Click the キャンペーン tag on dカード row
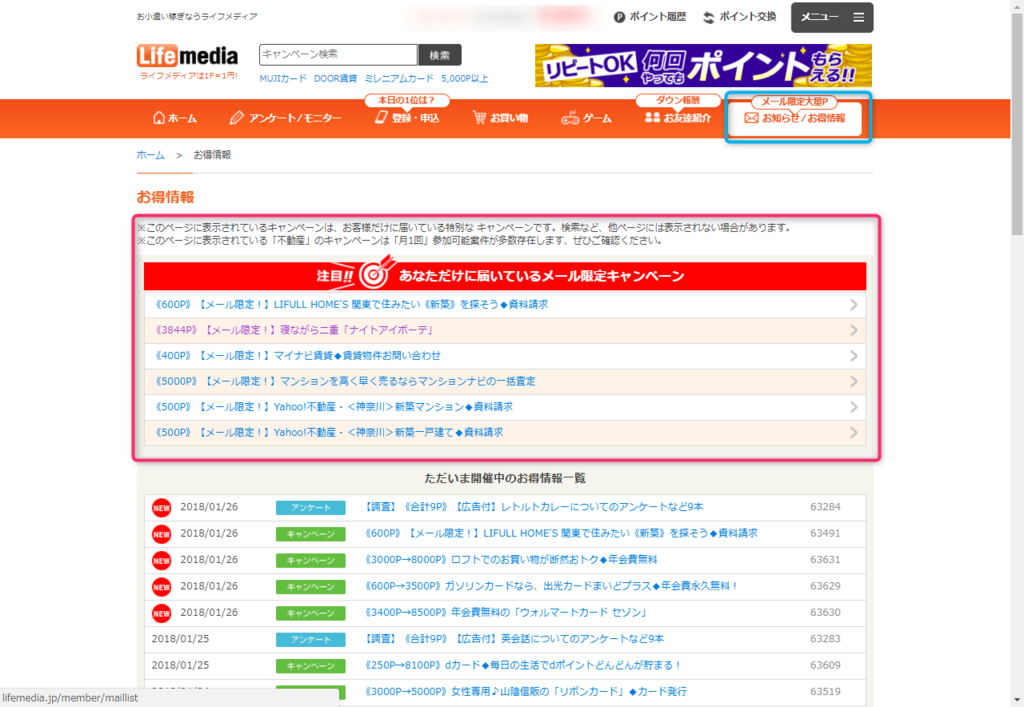This screenshot has height=707, width=1024. tap(310, 666)
